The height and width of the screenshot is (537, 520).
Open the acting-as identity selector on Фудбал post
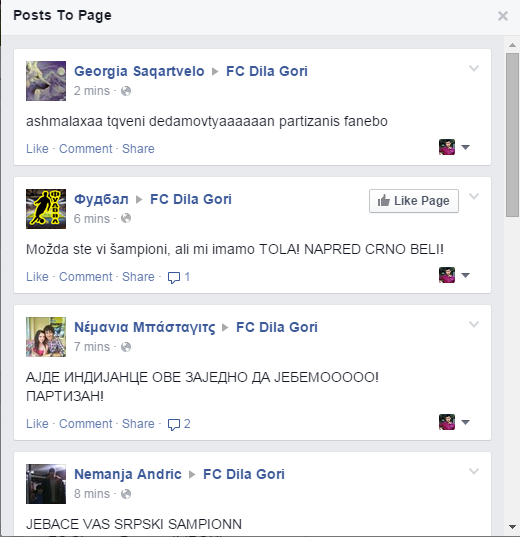pos(454,275)
